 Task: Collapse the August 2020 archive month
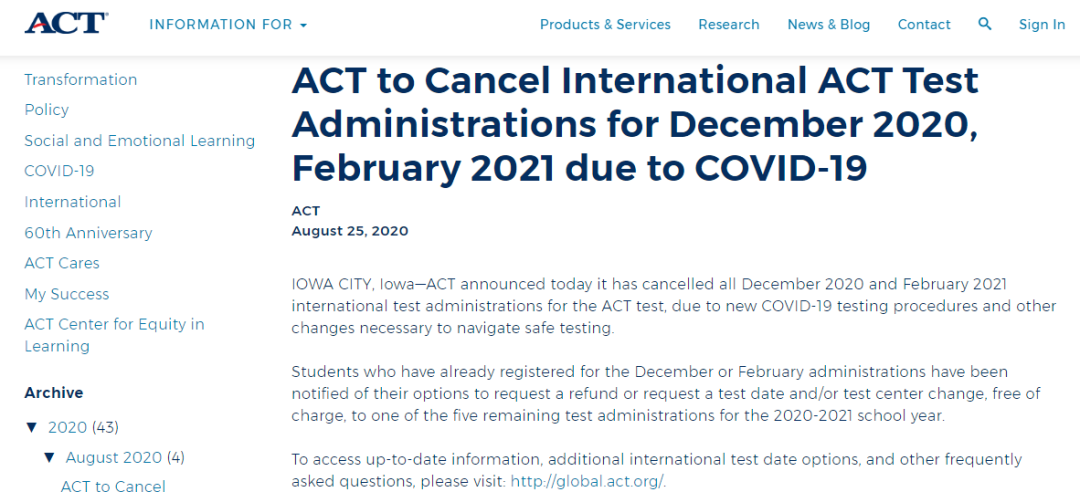point(49,458)
